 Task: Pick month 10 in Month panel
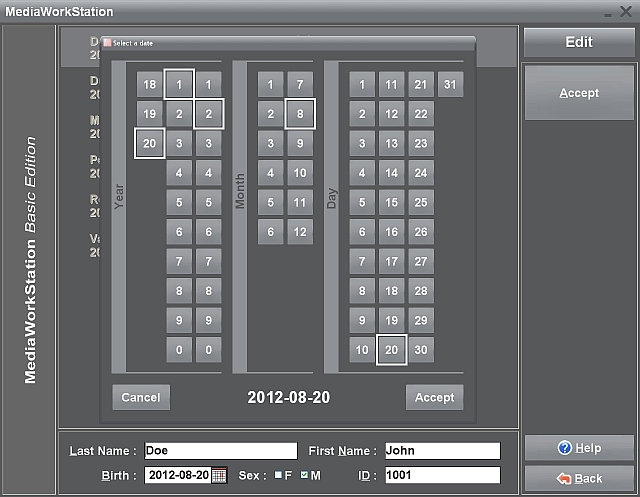pyautogui.click(x=300, y=173)
